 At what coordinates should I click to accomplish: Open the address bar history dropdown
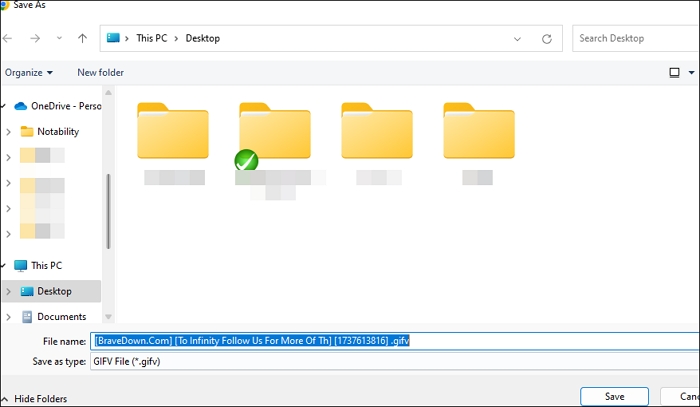tap(517, 39)
